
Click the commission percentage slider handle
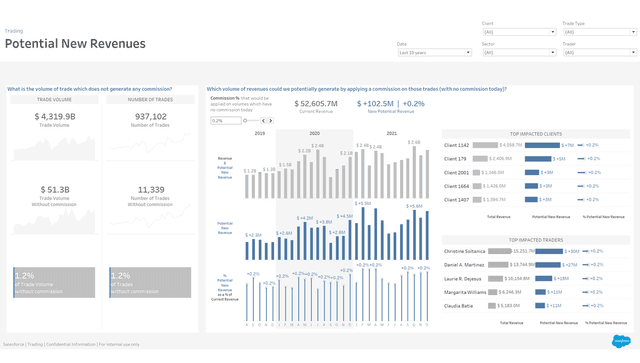pos(245,120)
